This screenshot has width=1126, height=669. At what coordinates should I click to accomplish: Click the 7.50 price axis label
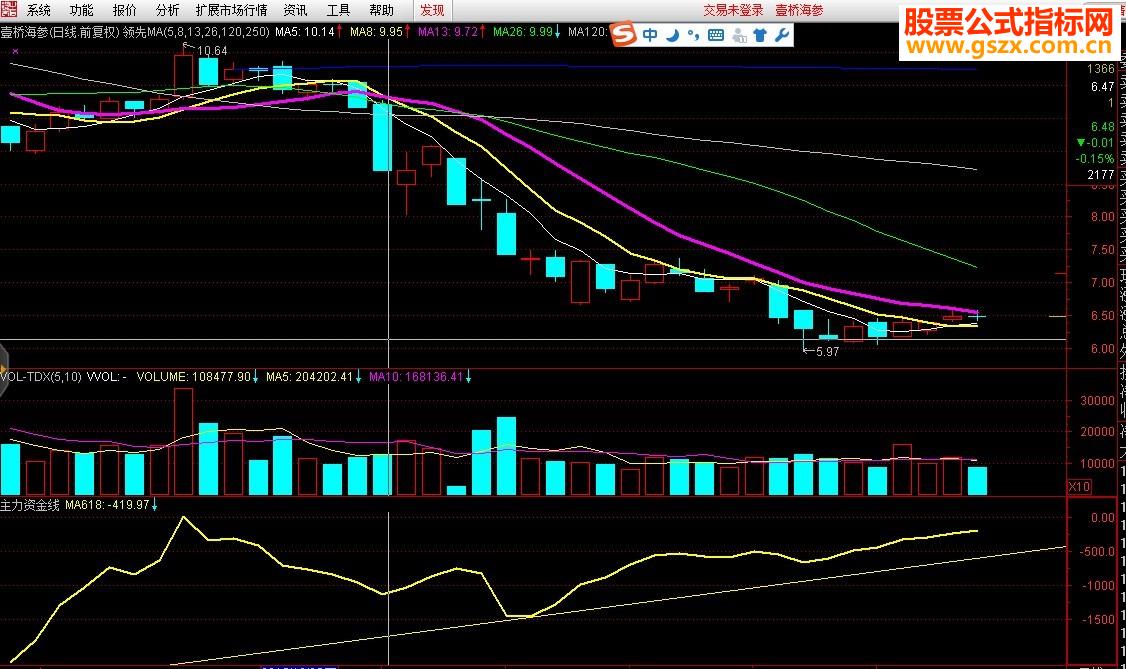point(1102,250)
